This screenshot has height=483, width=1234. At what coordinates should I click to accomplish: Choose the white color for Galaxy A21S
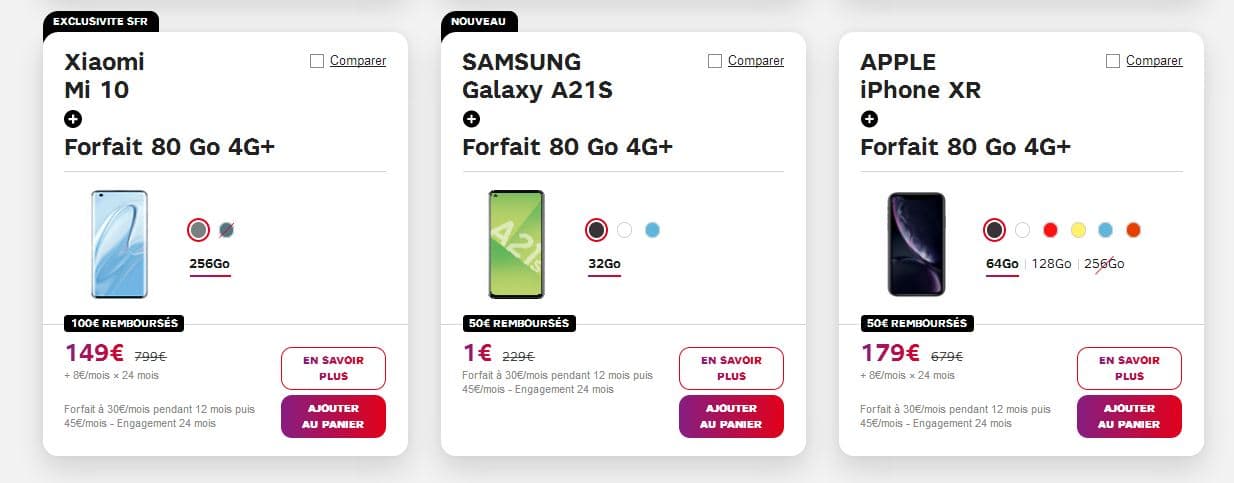[x=625, y=230]
